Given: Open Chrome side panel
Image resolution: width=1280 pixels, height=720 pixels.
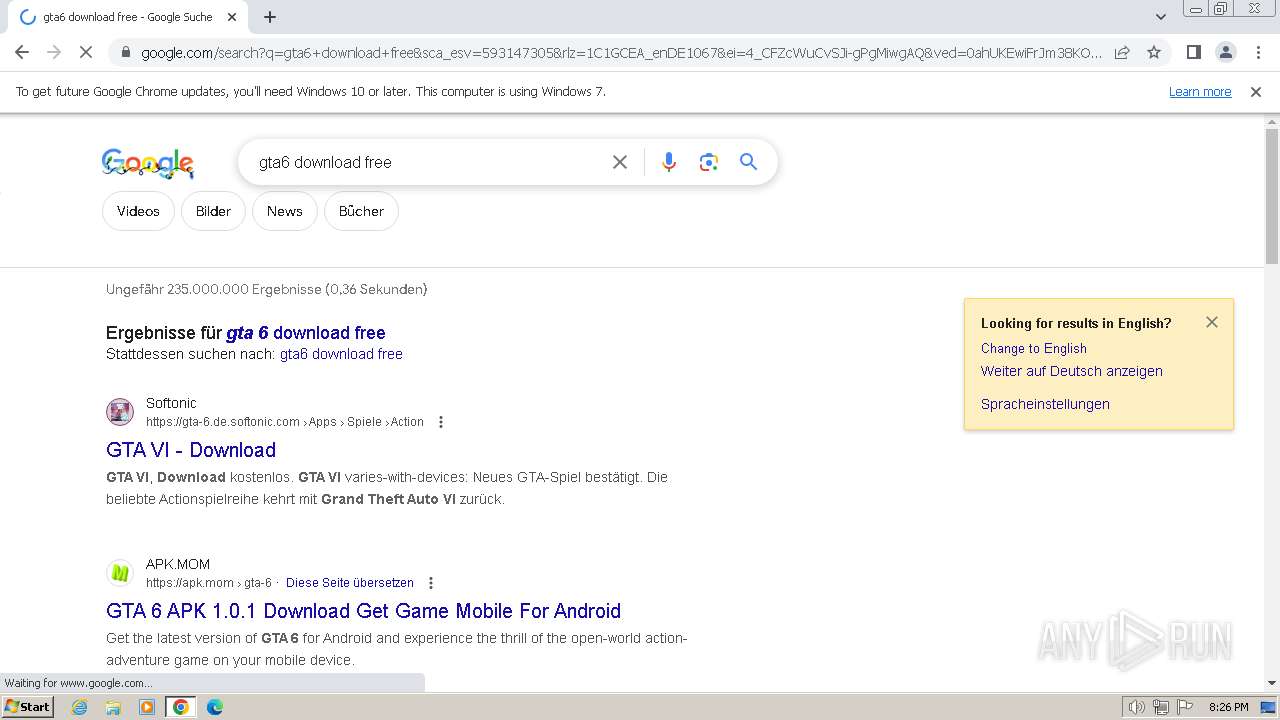Looking at the screenshot, I should [x=1193, y=52].
